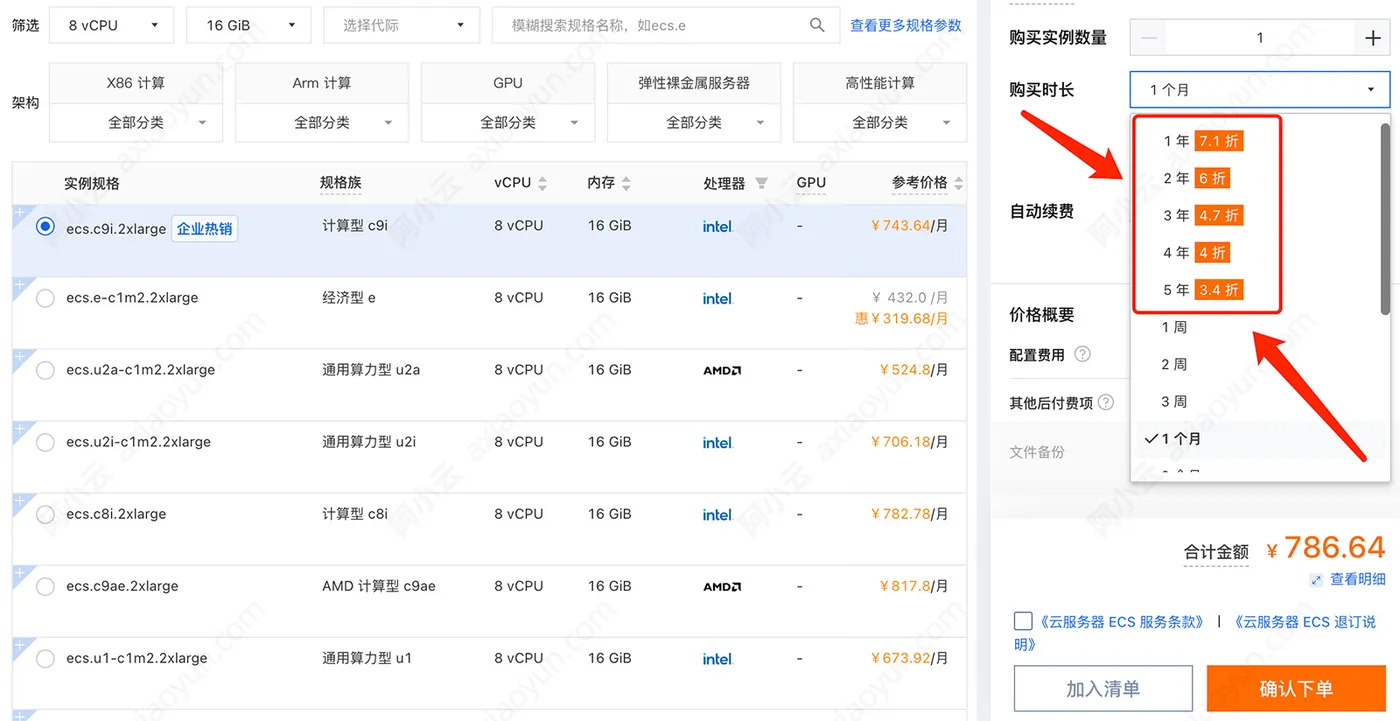Choose the 1 年 7.1 折 duration option
This screenshot has height=721, width=1400.
pos(1205,141)
